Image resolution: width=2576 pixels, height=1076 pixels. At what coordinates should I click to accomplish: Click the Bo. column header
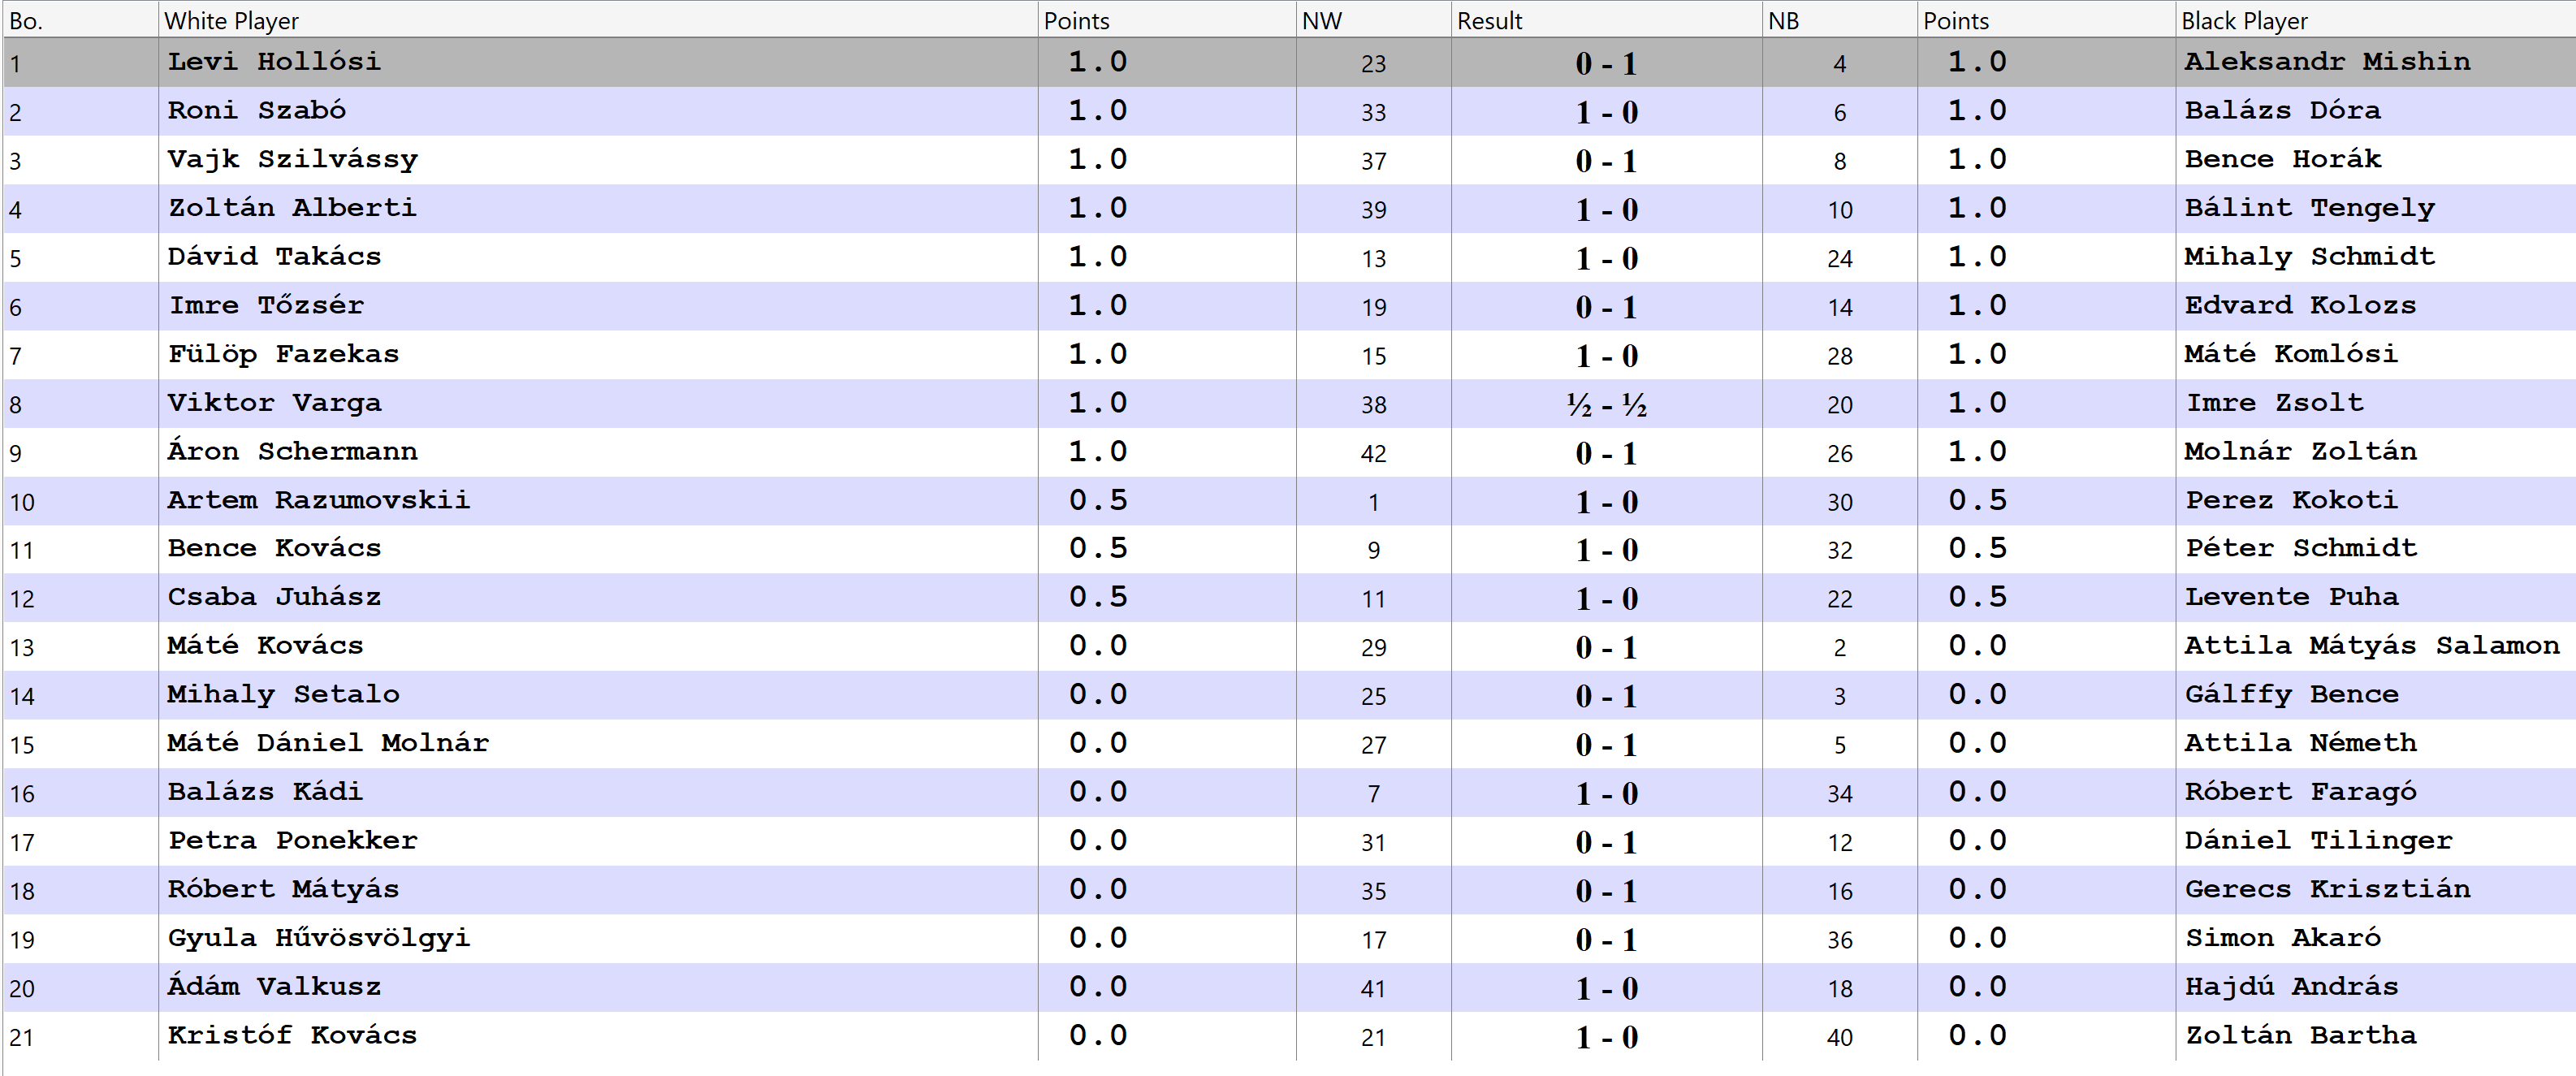80,20
